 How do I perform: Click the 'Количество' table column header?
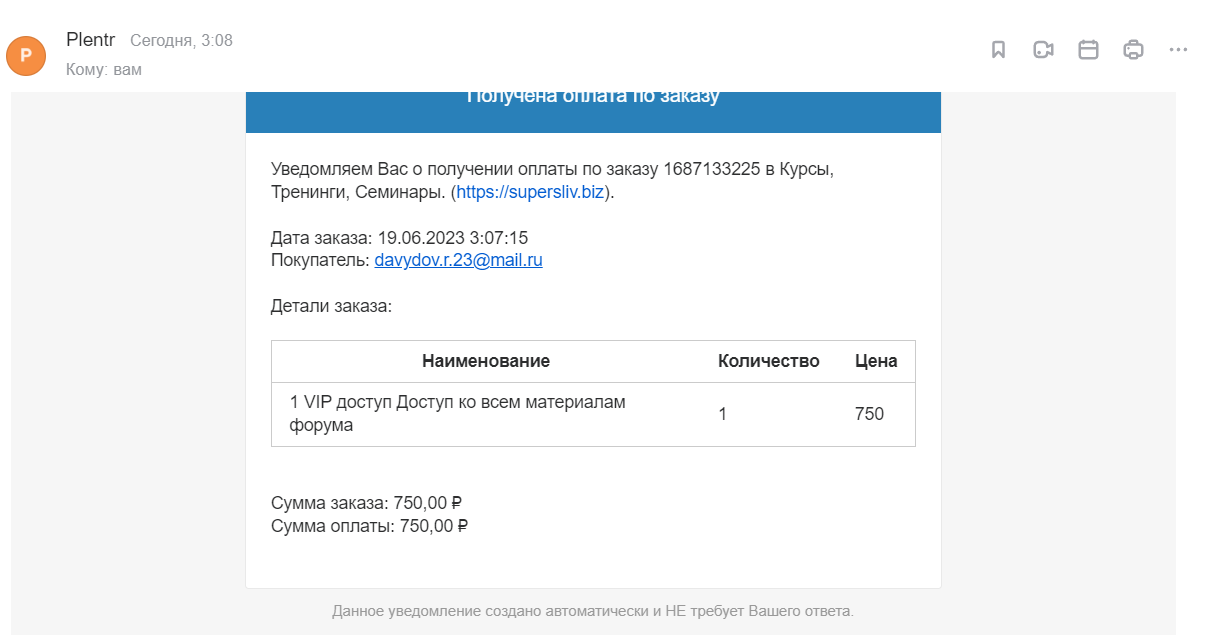tap(769, 361)
